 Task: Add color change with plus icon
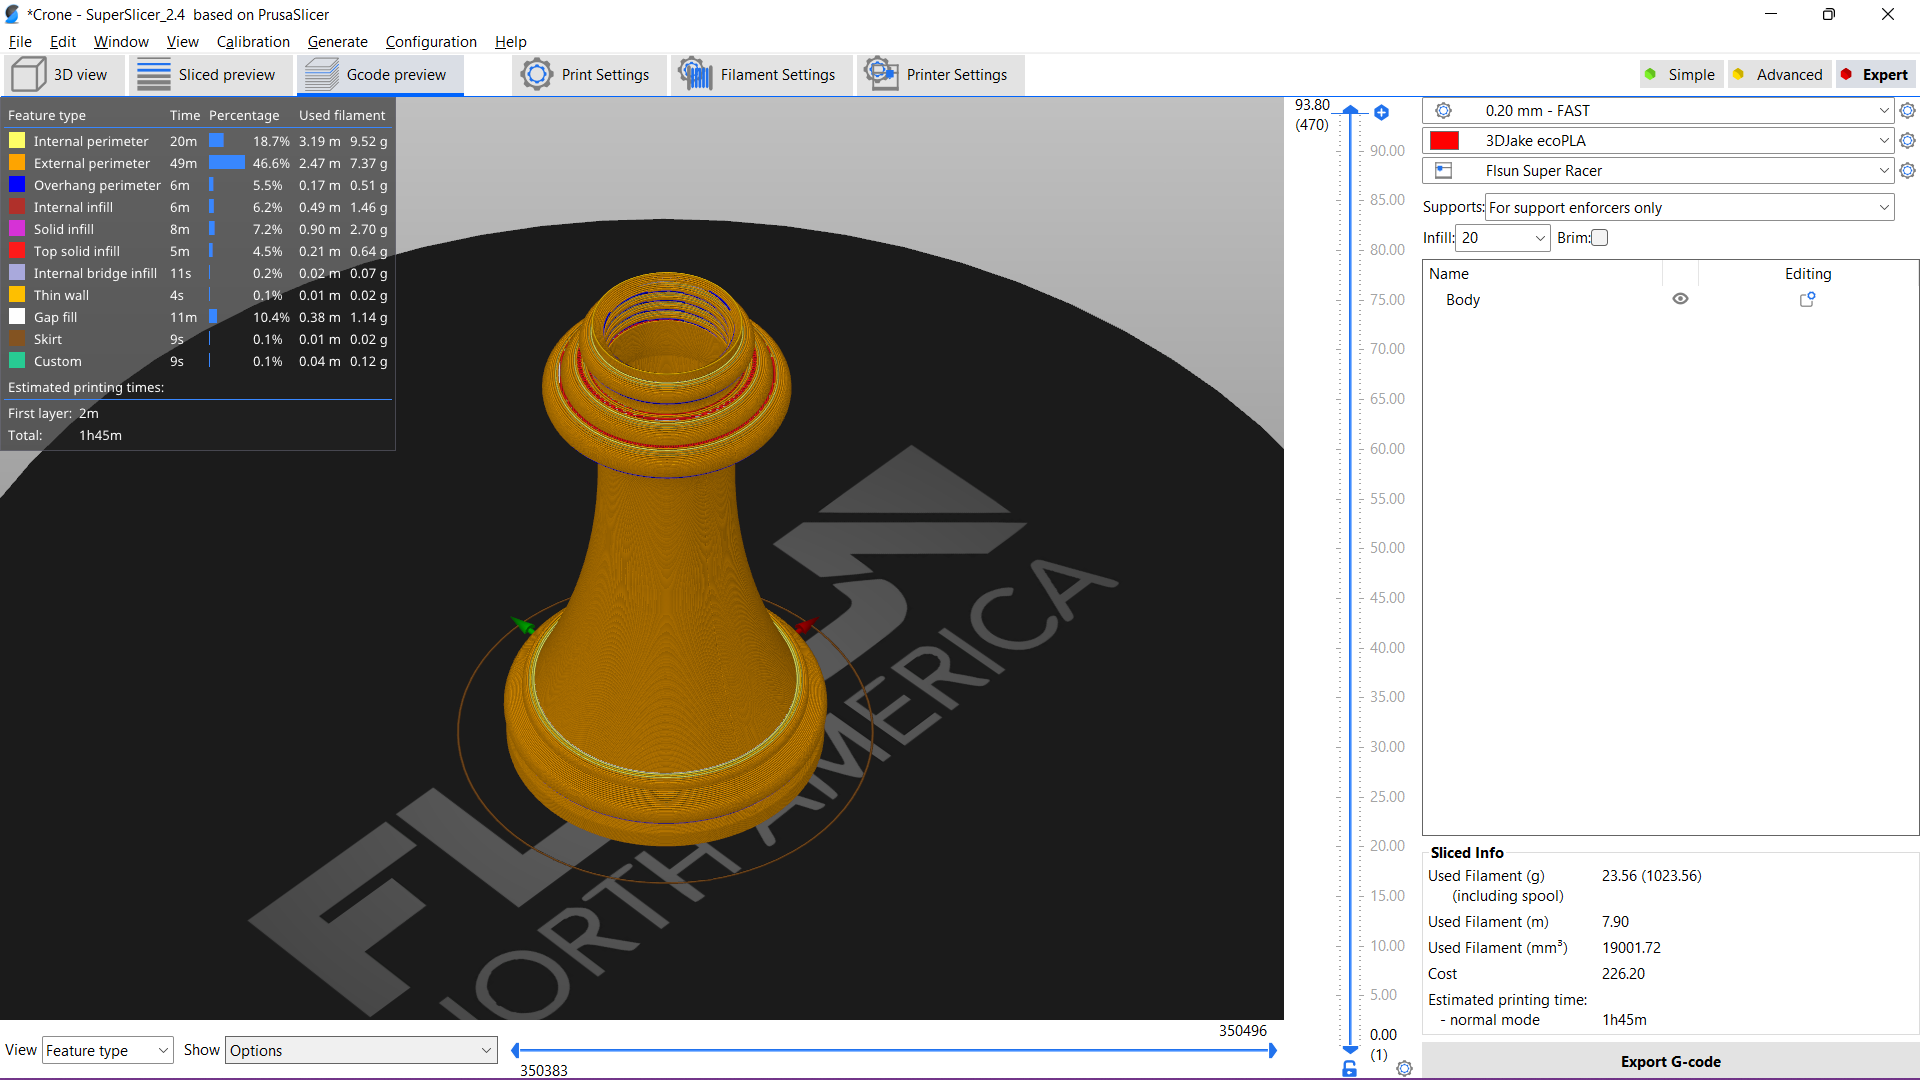1381,113
